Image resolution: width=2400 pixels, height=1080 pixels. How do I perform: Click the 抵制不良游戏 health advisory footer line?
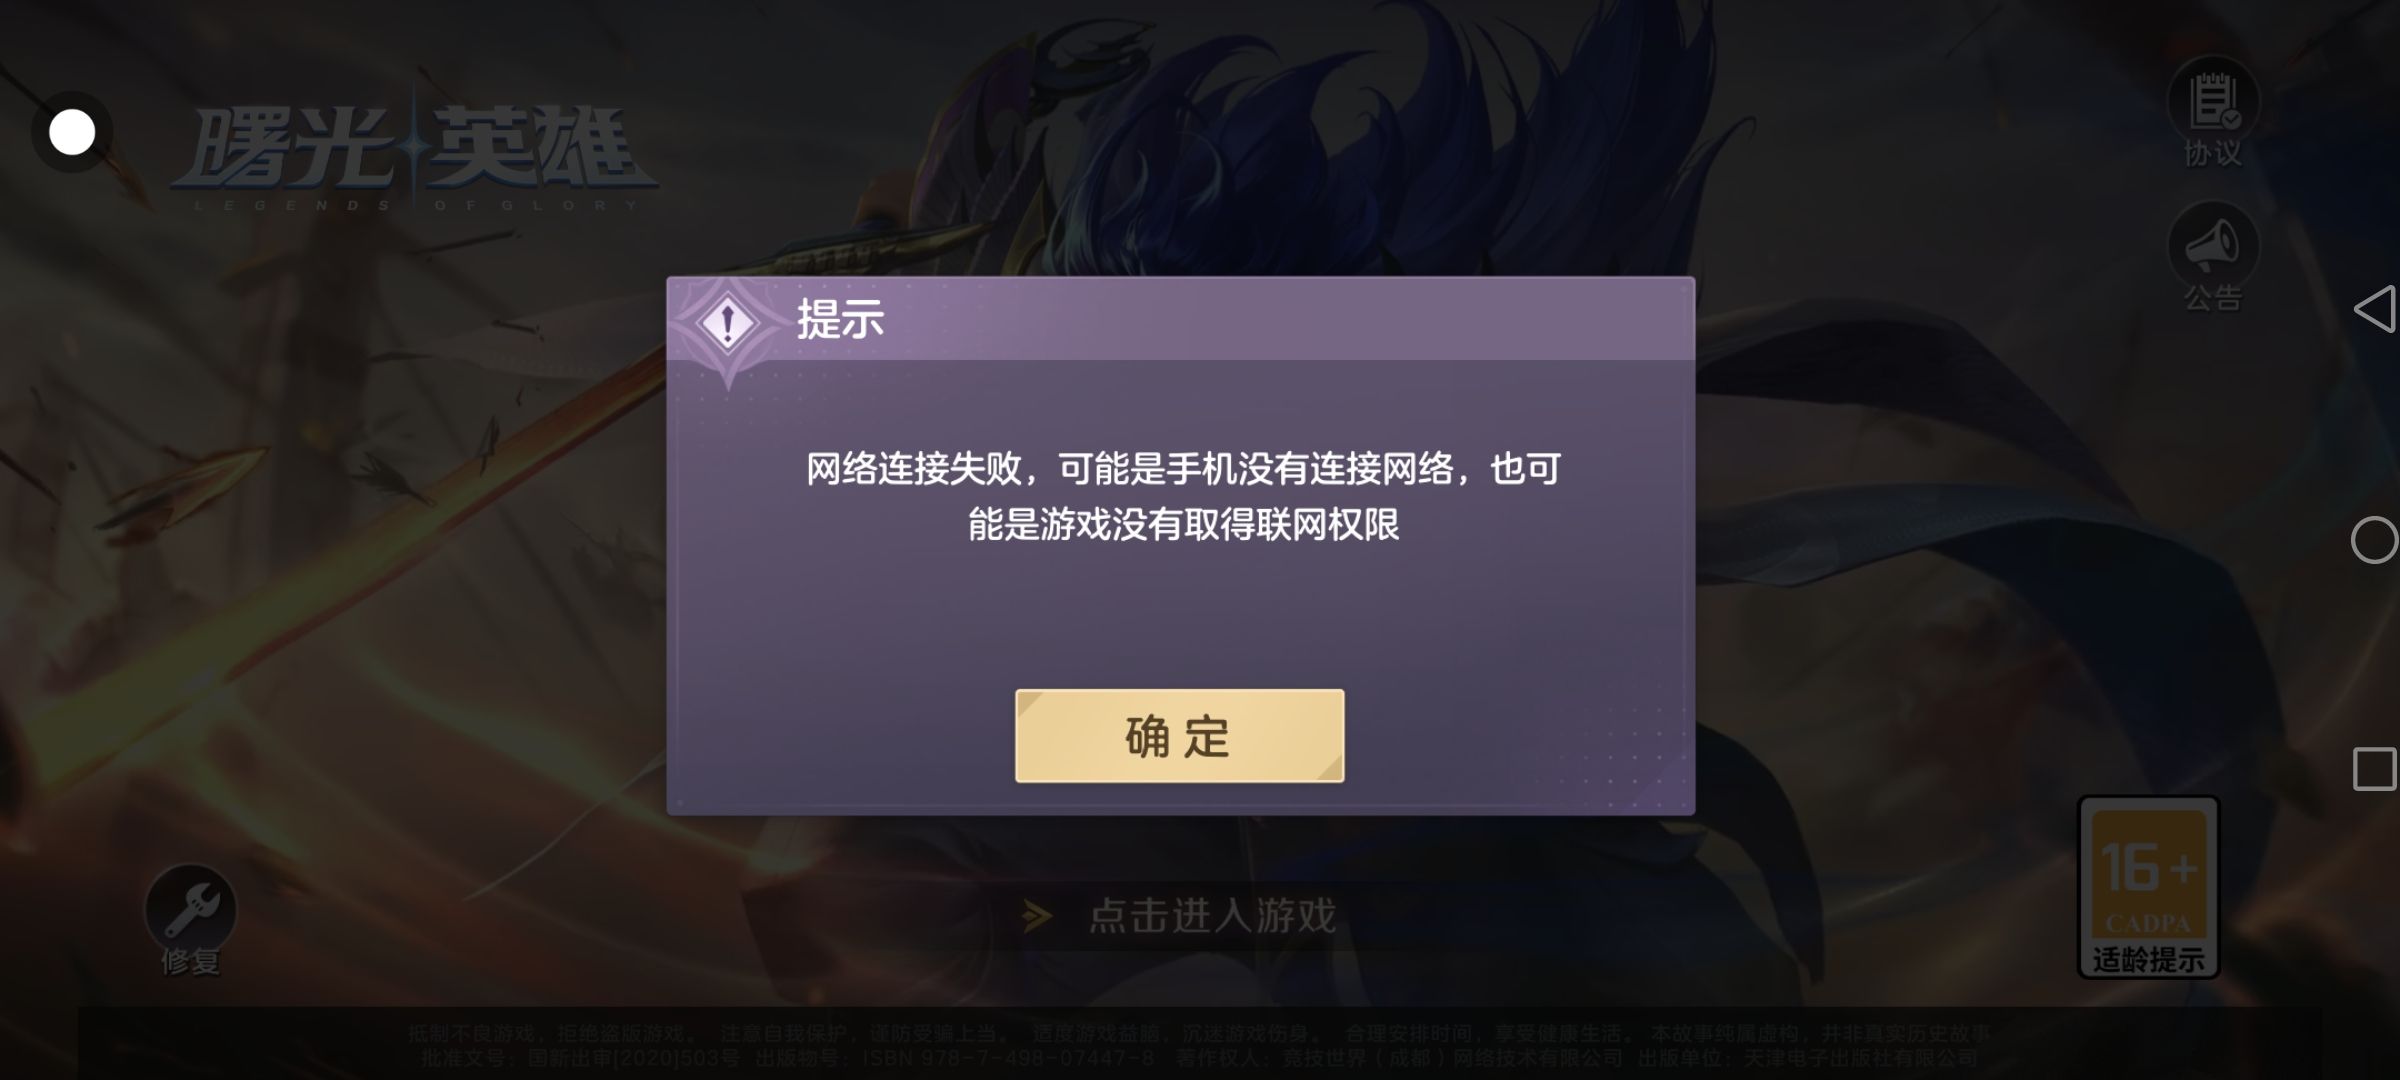coord(1199,1033)
